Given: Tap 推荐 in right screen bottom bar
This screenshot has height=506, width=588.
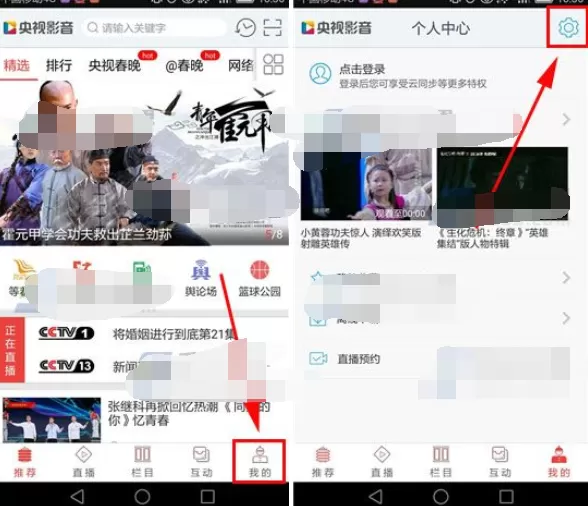Looking at the screenshot, I should click(x=323, y=462).
